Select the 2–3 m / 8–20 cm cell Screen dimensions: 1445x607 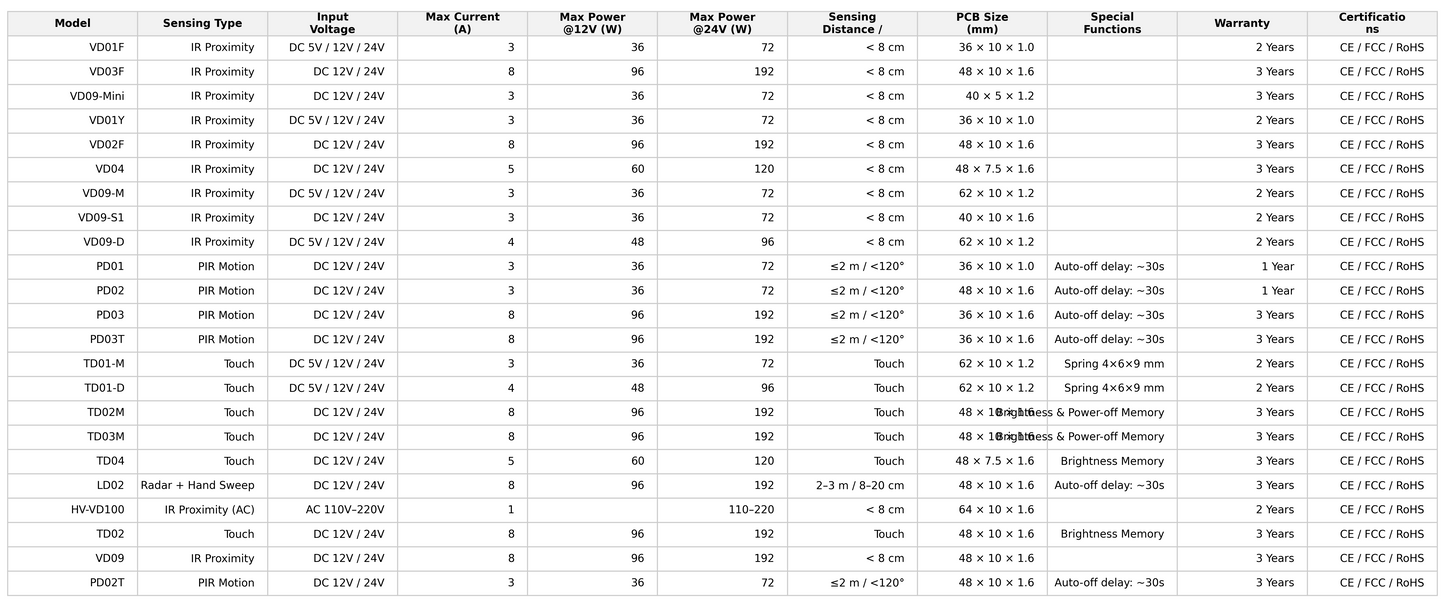coord(860,486)
